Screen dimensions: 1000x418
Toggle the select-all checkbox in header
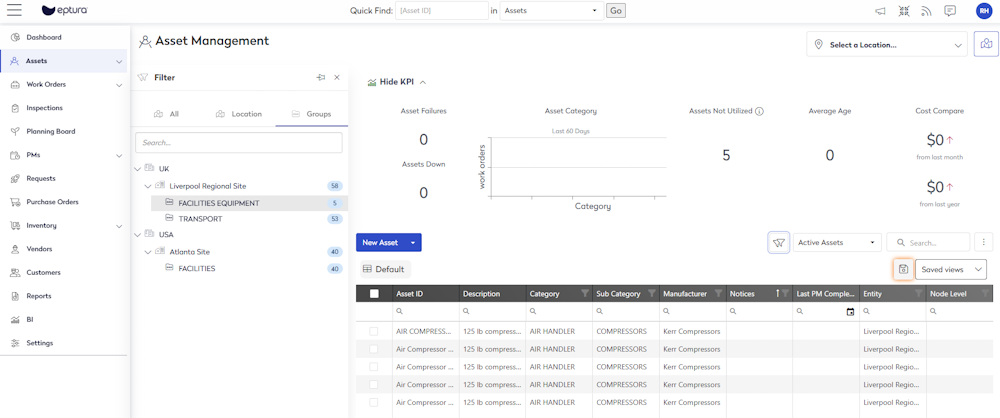coord(374,294)
